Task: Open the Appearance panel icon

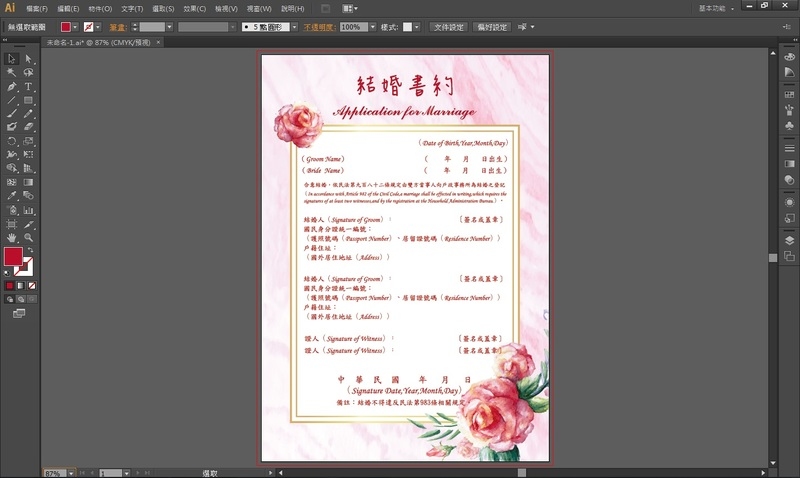Action: [789, 202]
